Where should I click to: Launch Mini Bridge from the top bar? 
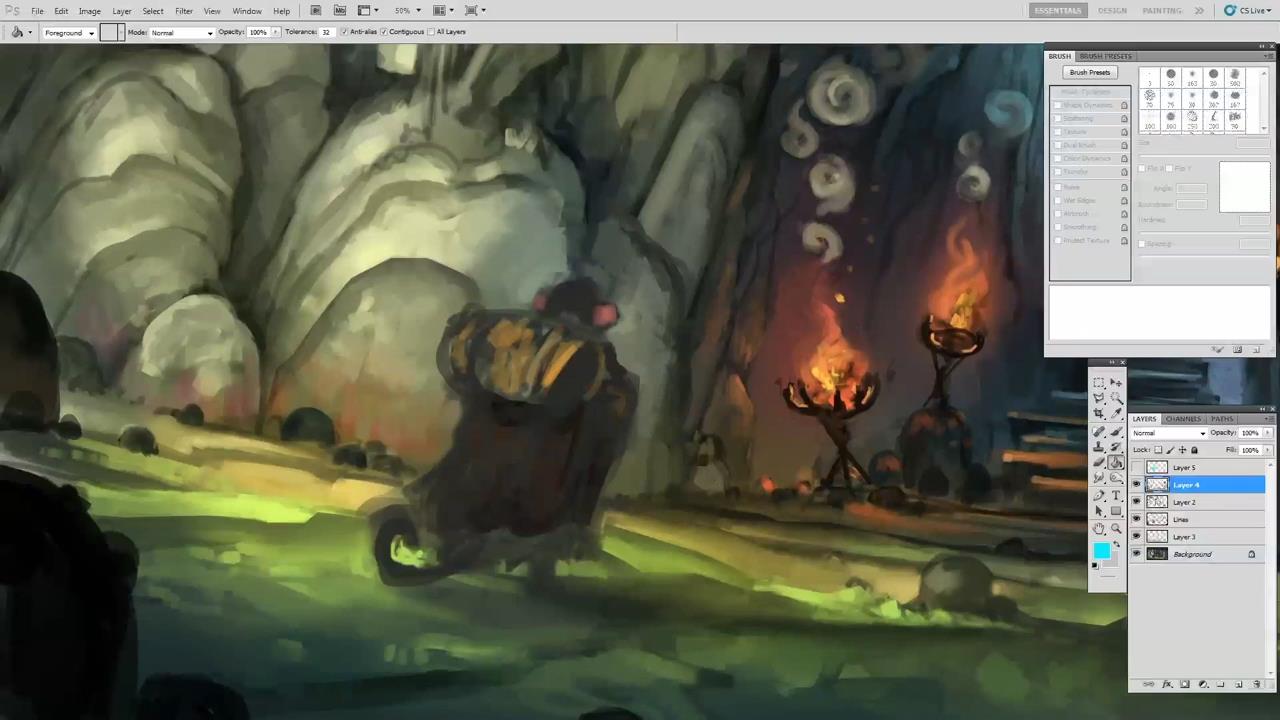340,10
